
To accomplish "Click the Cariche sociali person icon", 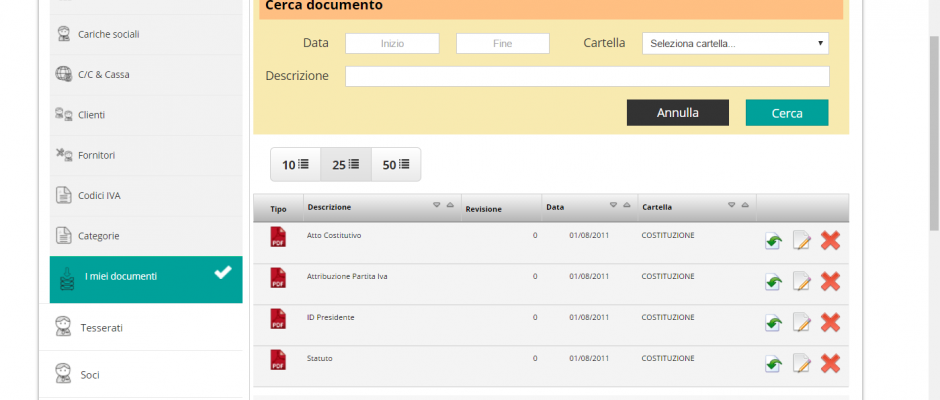I will pyautogui.click(x=64, y=34).
